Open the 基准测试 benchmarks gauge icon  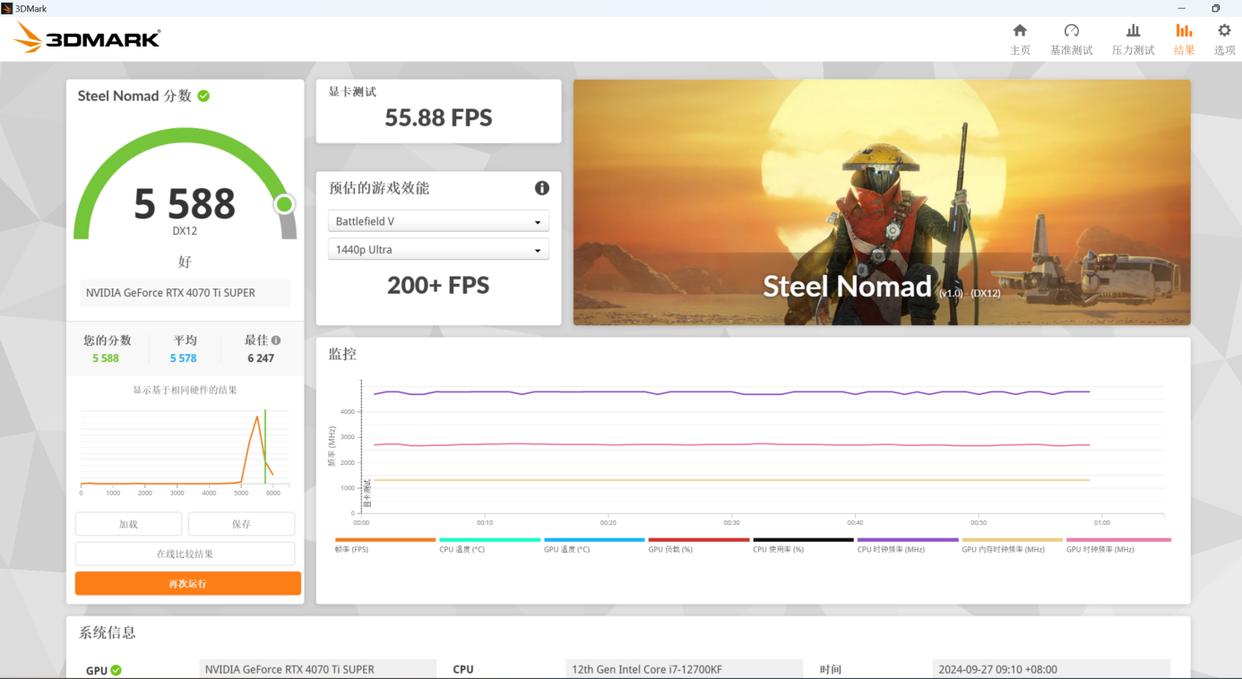(1071, 30)
